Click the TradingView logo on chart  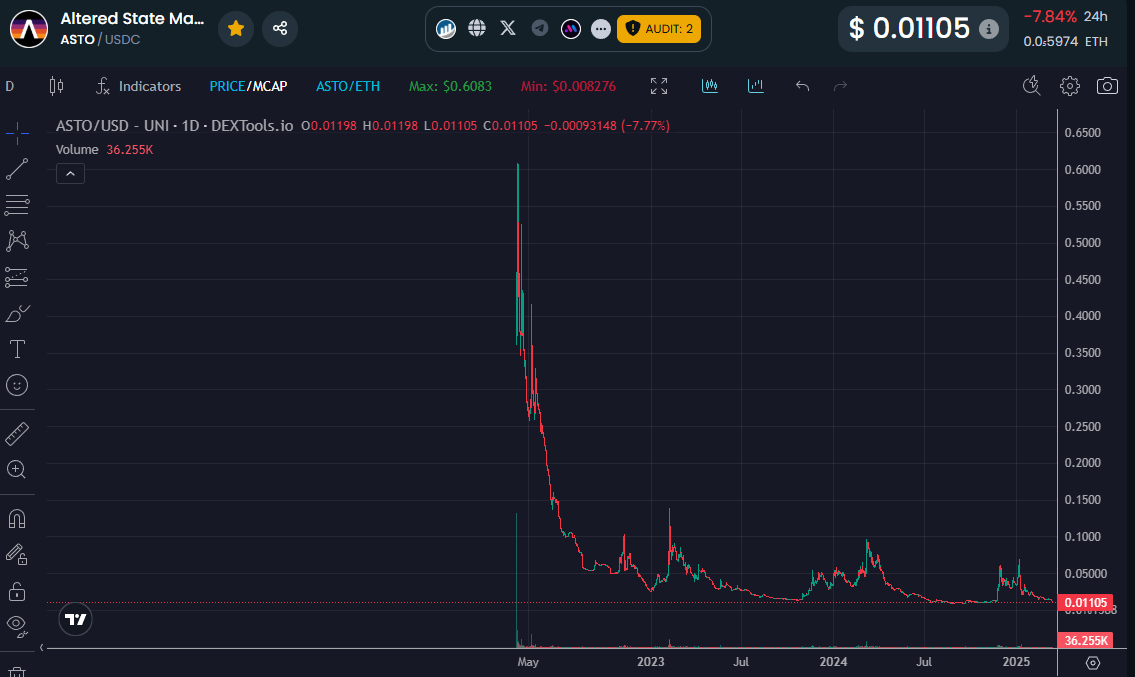tap(75, 619)
